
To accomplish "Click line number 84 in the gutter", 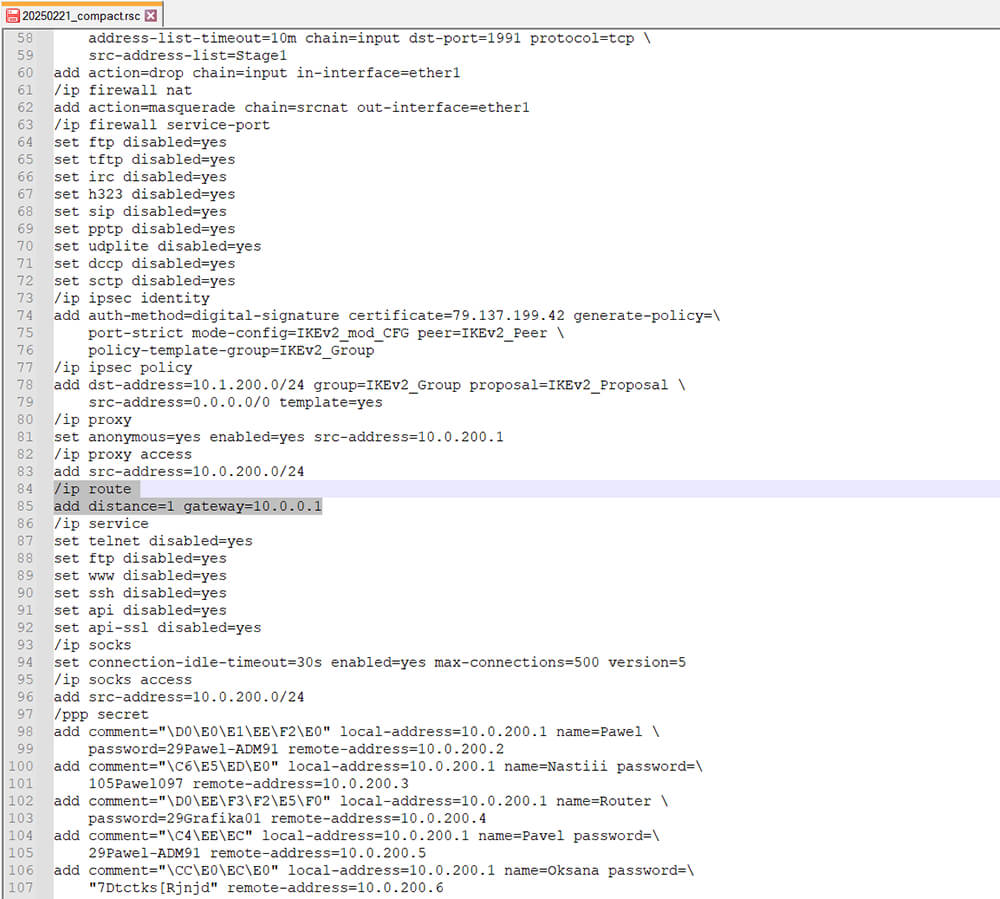I will point(25,489).
